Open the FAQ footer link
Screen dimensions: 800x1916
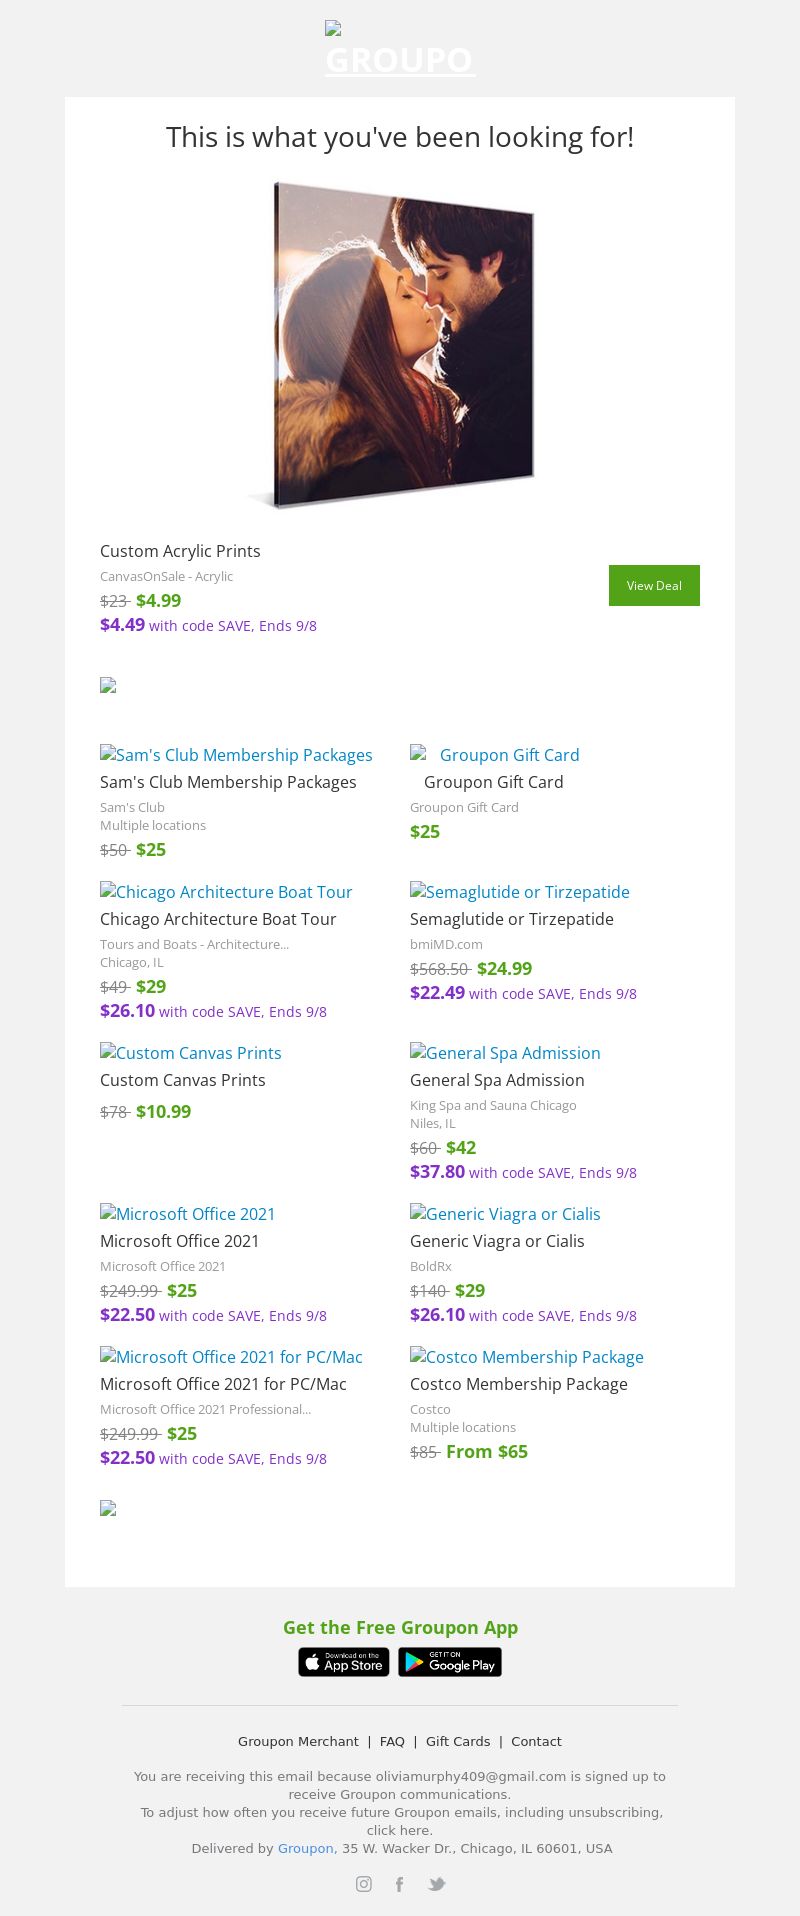pos(392,1741)
